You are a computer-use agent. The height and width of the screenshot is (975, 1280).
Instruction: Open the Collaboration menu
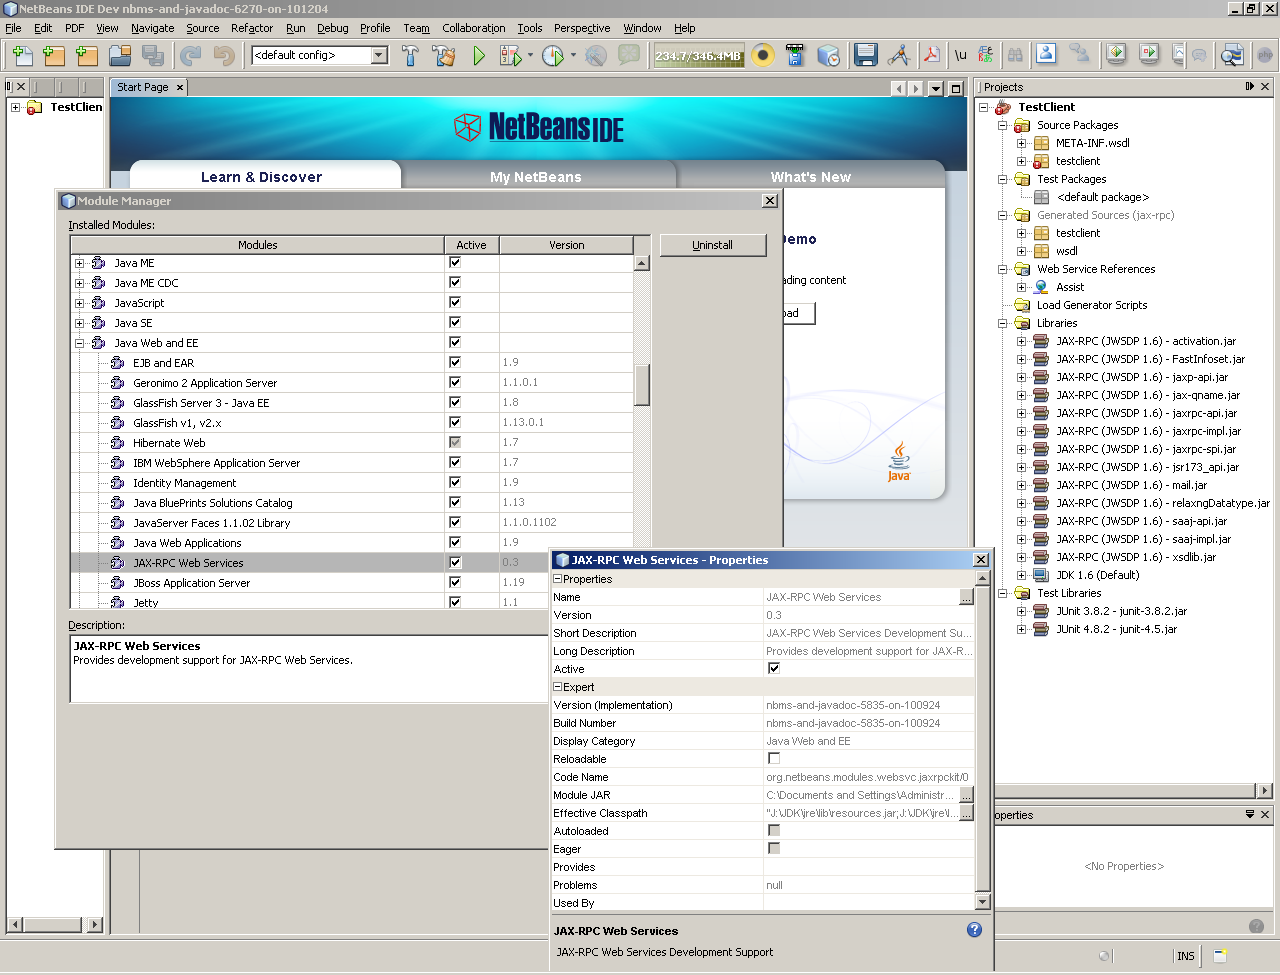(474, 28)
